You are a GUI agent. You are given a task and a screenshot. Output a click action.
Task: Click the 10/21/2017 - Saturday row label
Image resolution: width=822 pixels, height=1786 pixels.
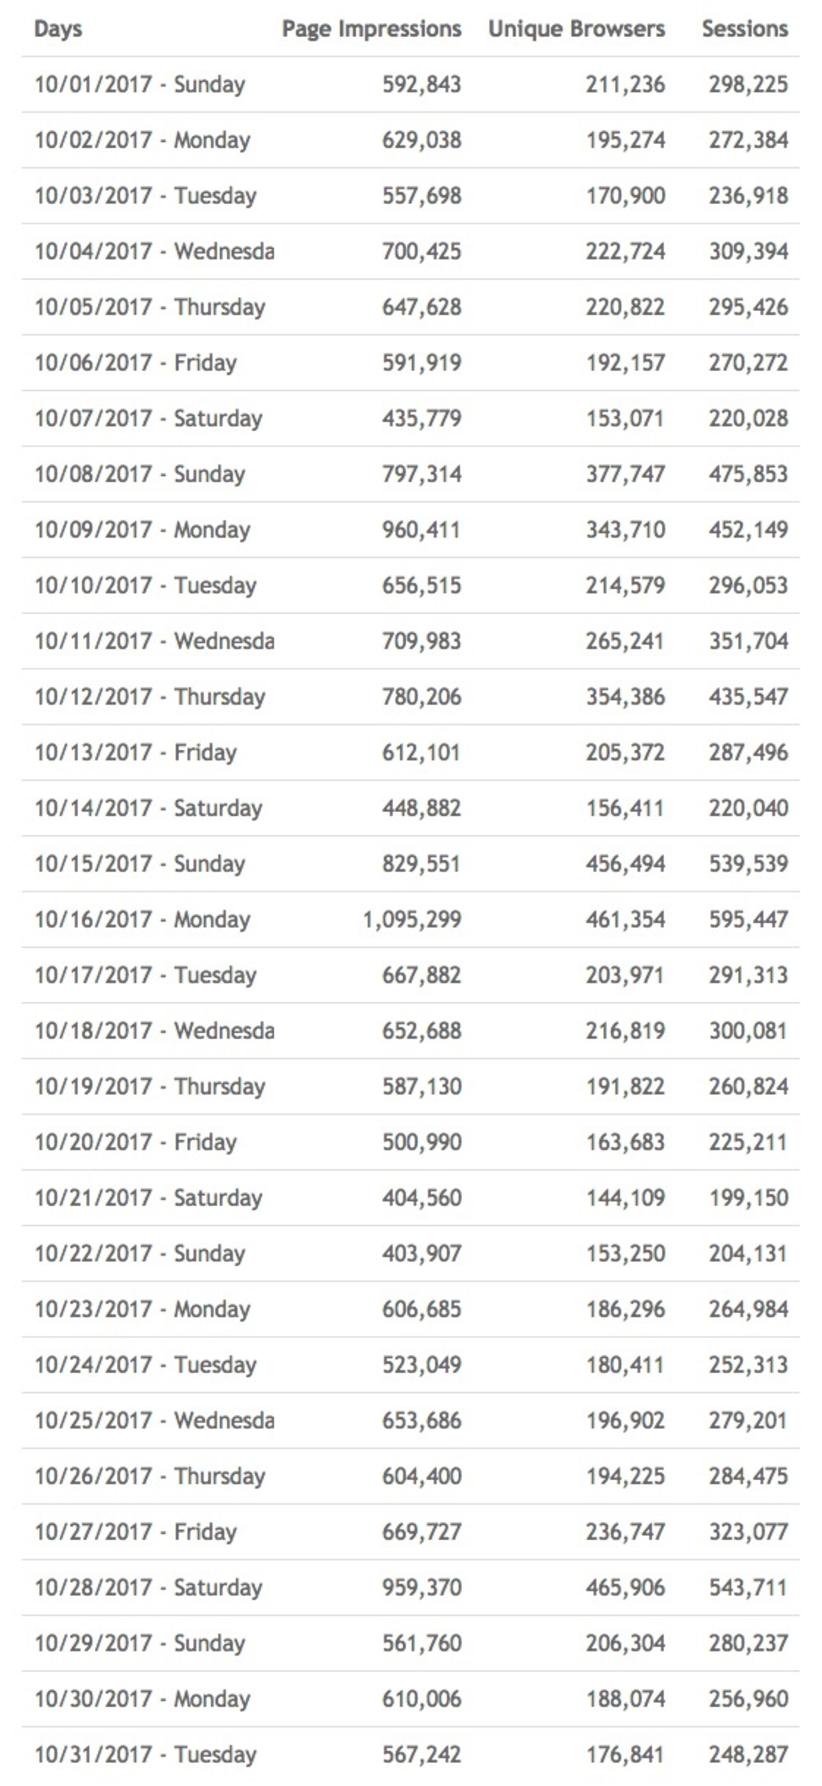click(148, 1197)
